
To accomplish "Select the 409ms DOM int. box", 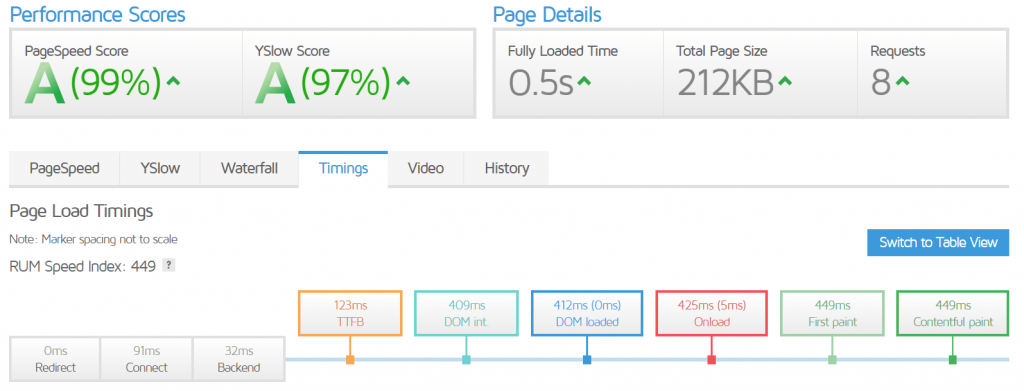I will tap(466, 313).
